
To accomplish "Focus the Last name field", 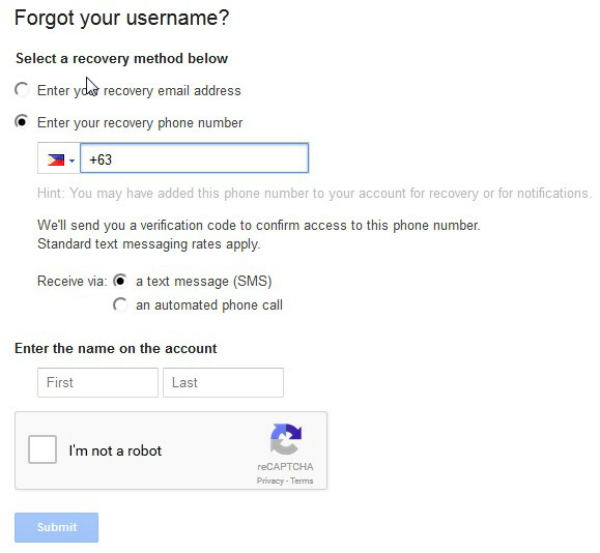I will 223,383.
